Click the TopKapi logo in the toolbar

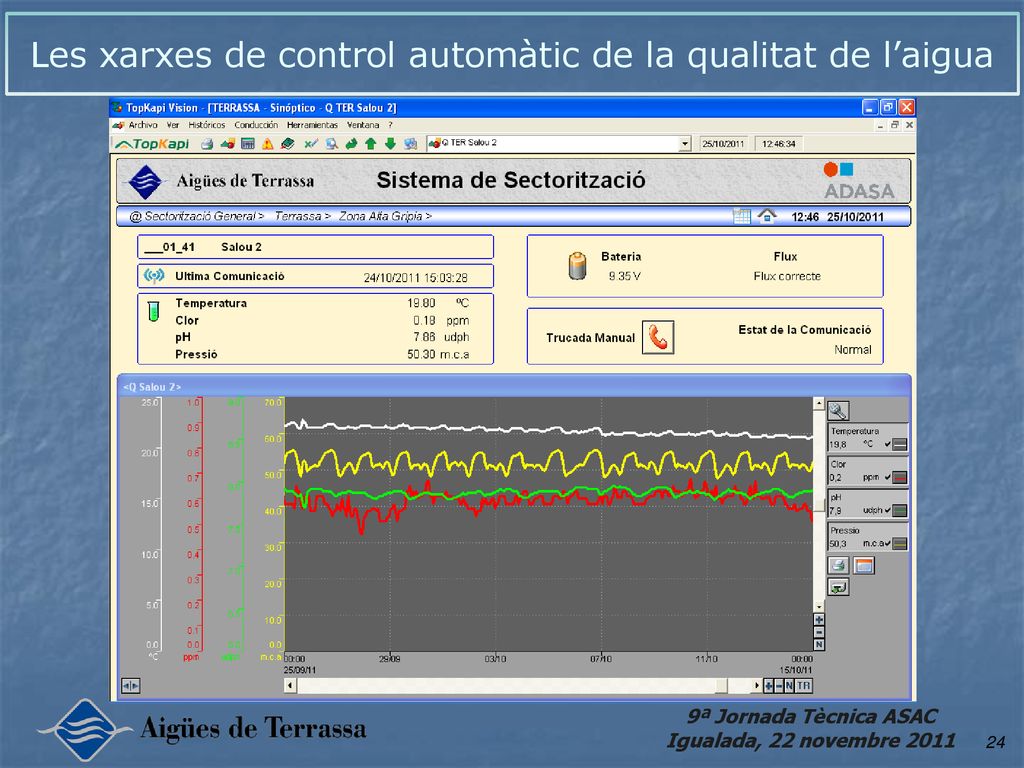[x=152, y=144]
